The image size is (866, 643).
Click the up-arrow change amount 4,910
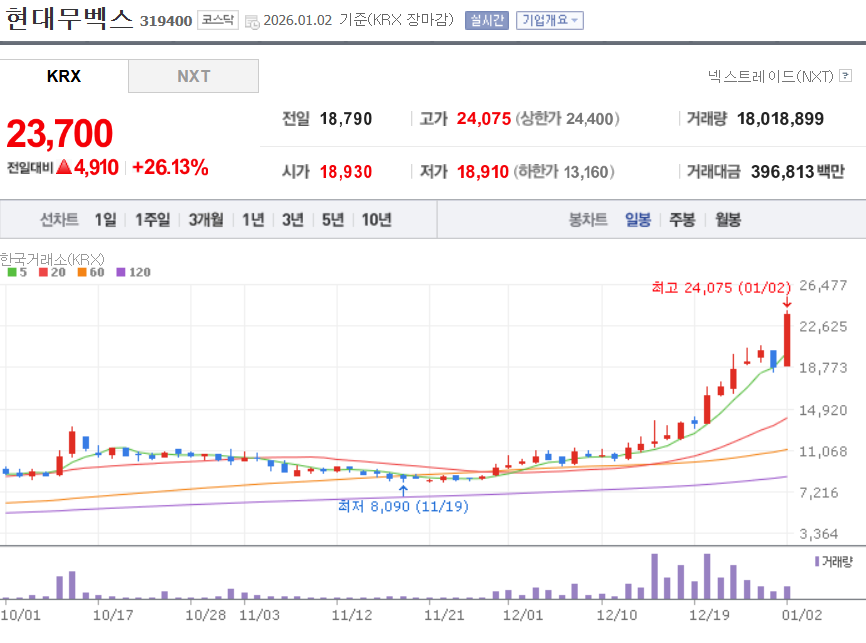coord(87,167)
